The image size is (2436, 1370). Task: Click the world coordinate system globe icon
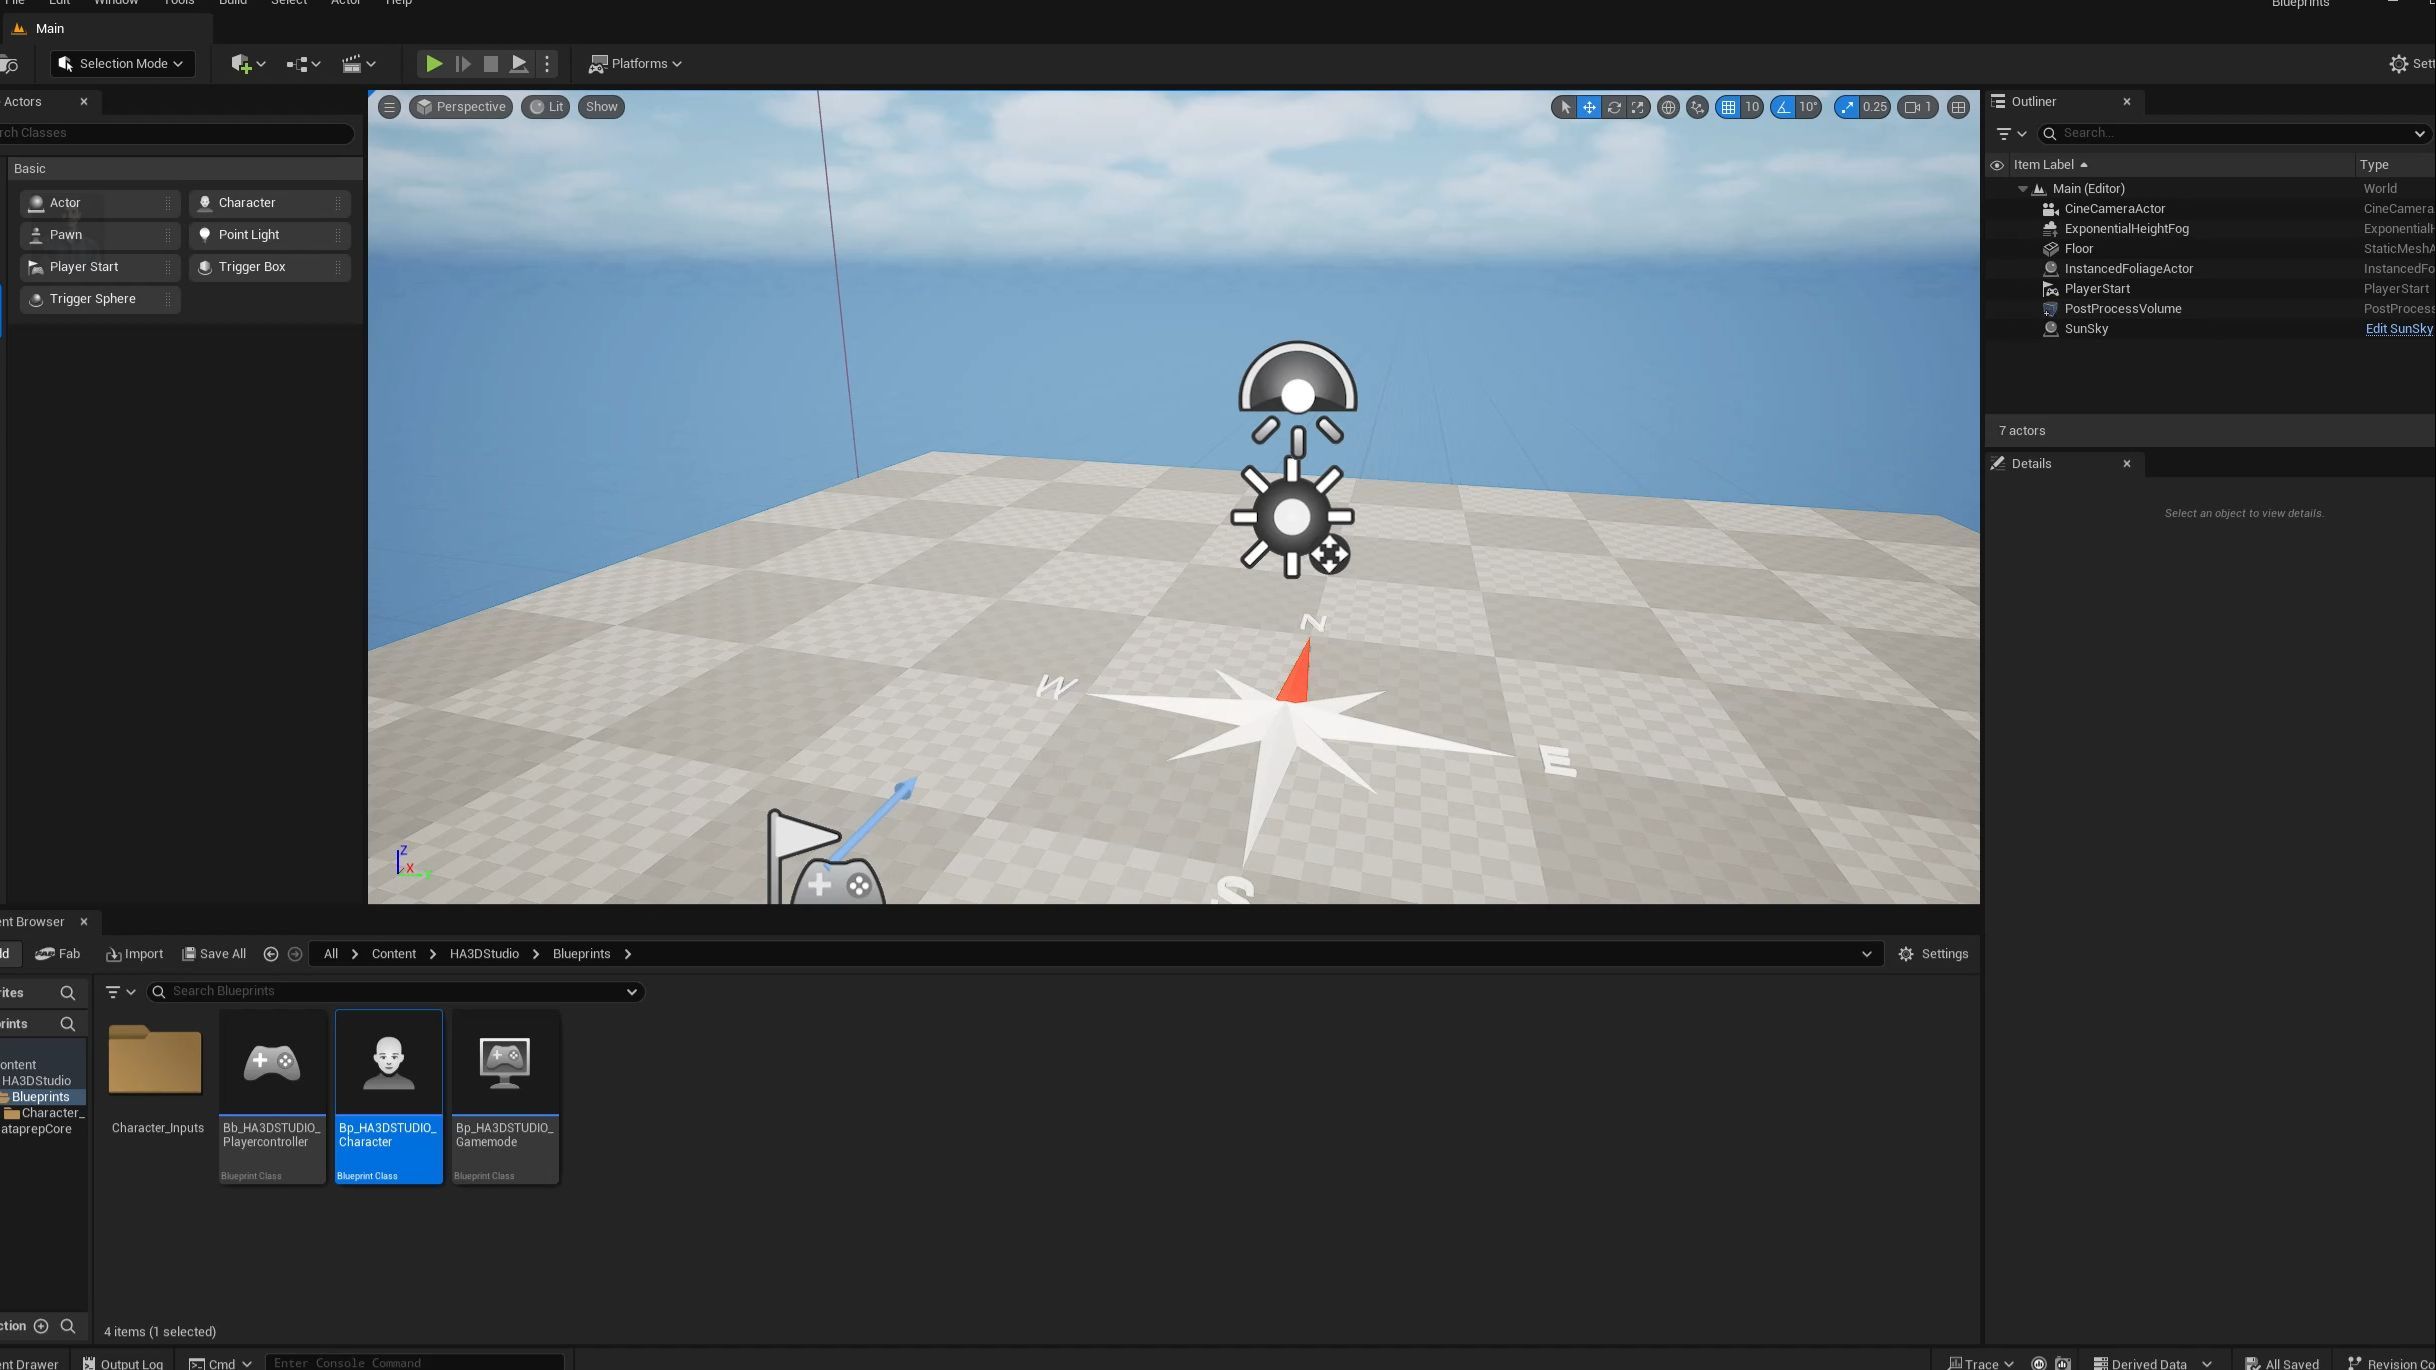[1667, 107]
